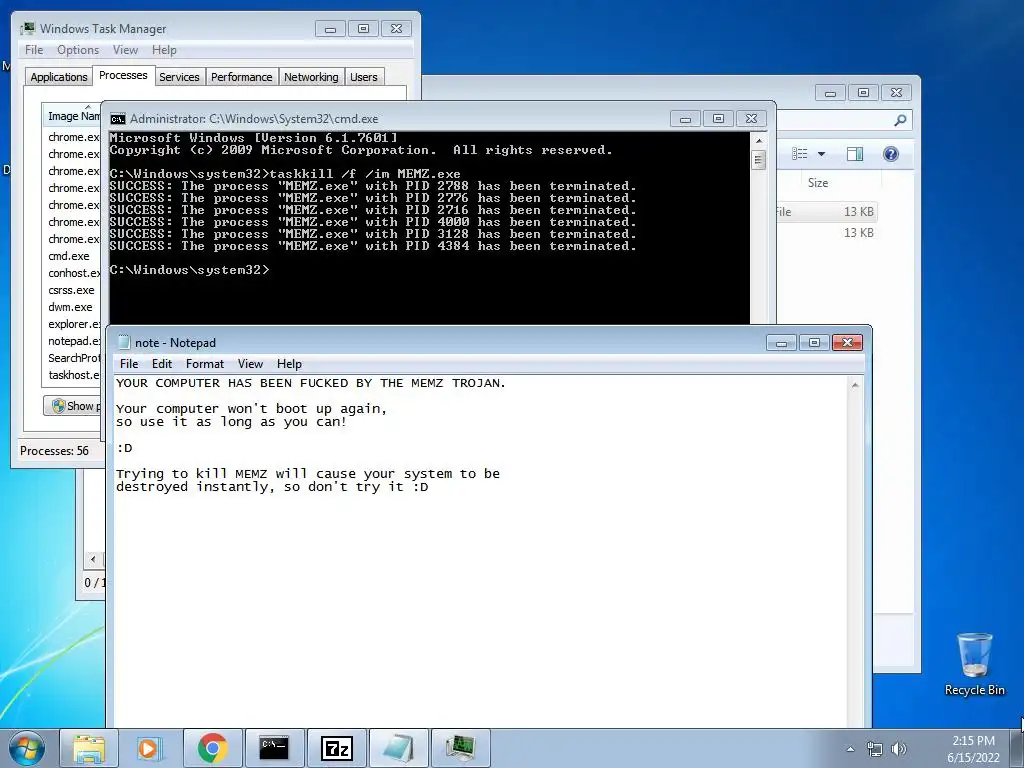Viewport: 1024px width, 768px height.
Task: Switch to the Users tab
Action: [x=363, y=77]
